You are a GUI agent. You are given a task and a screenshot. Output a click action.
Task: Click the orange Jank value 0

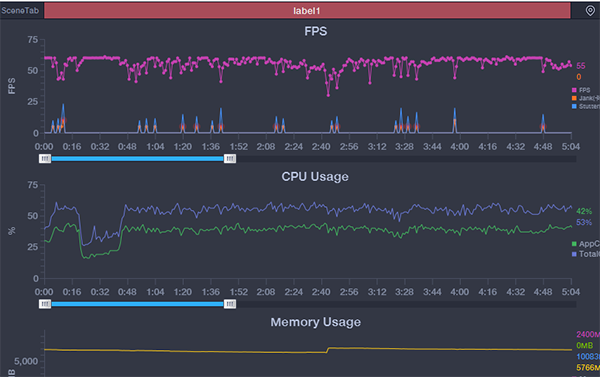point(579,77)
